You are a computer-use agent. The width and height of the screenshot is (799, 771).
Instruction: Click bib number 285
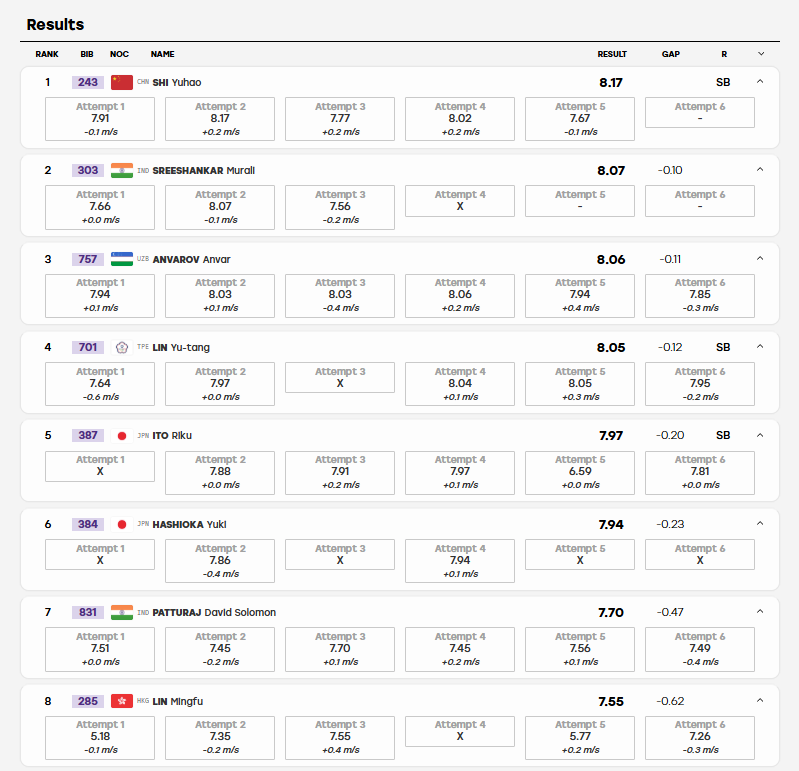[88, 701]
